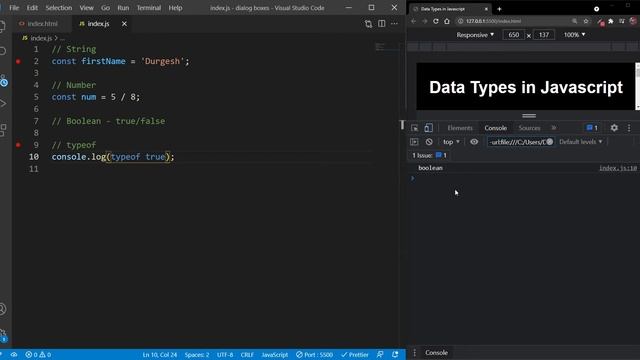This screenshot has height=360, width=640.
Task: Open the DevTools customize menu
Action: tap(629, 128)
